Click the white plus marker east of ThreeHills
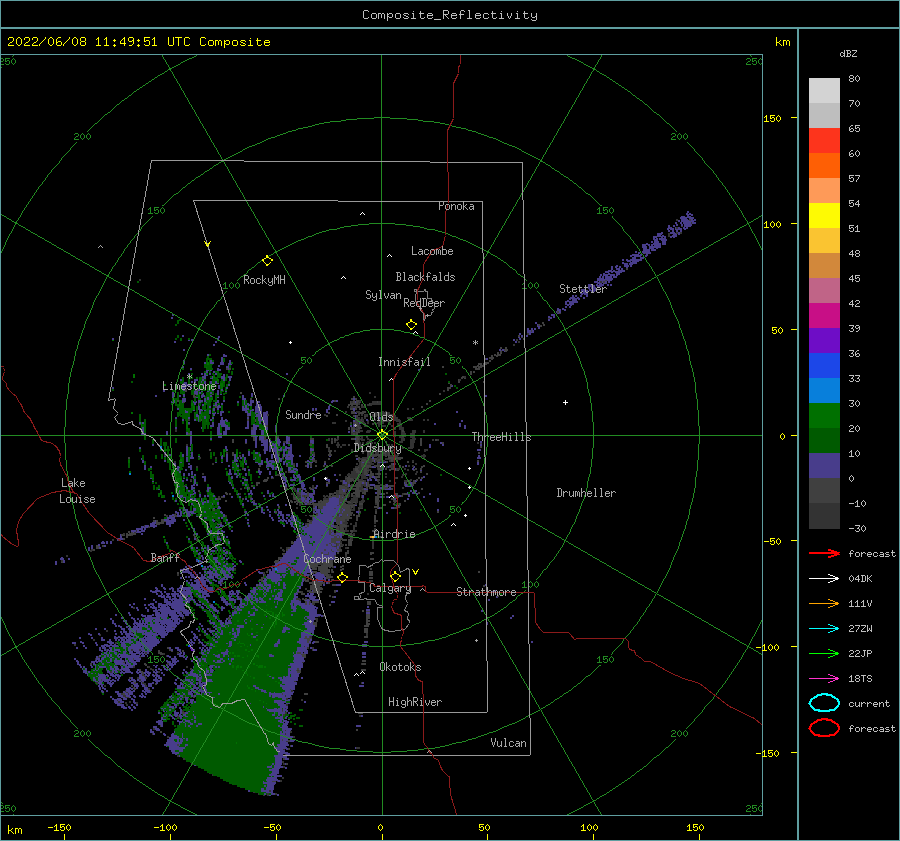Viewport: 900px width, 841px height. (565, 402)
